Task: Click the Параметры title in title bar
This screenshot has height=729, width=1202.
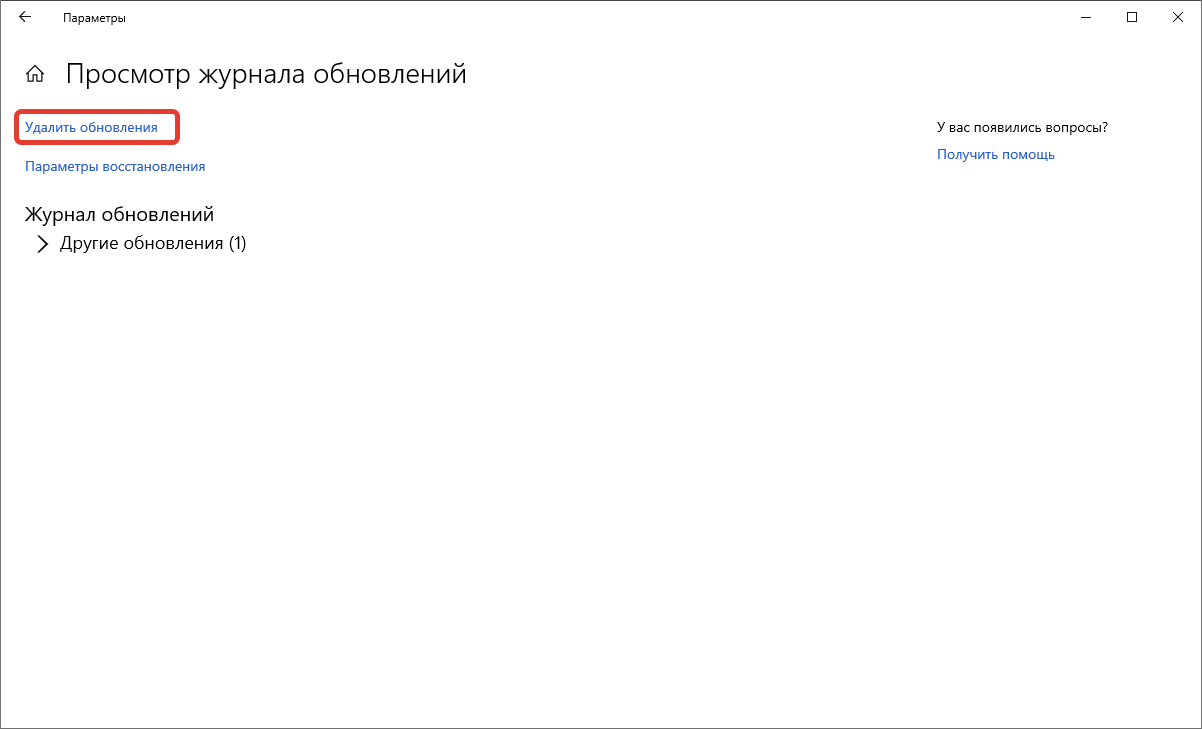Action: click(x=94, y=18)
